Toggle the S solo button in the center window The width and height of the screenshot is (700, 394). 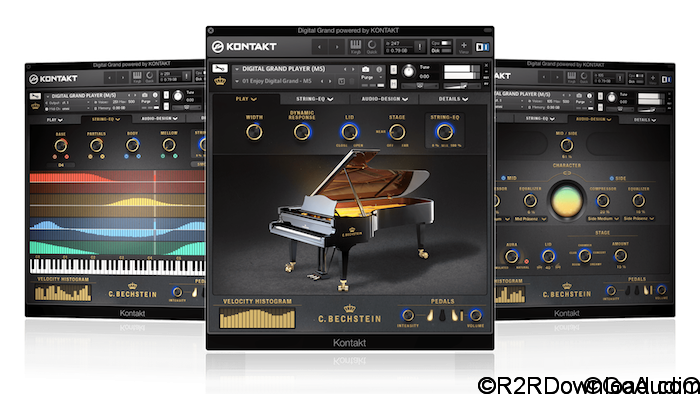pyautogui.click(x=393, y=69)
